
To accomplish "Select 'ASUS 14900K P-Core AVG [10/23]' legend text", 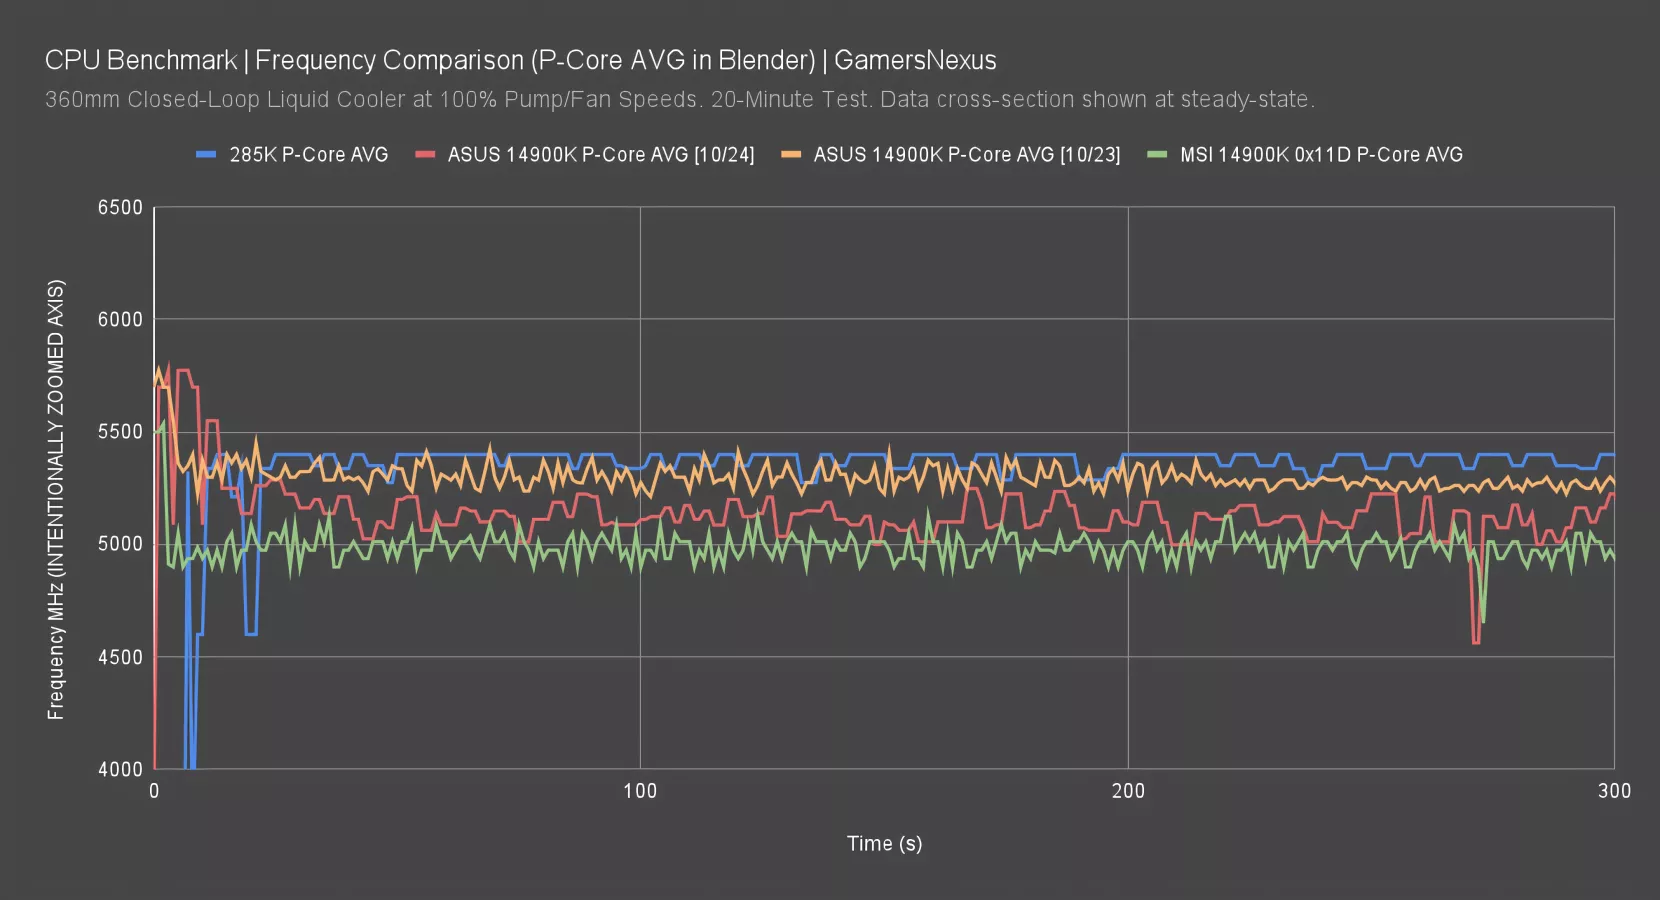I will (966, 155).
